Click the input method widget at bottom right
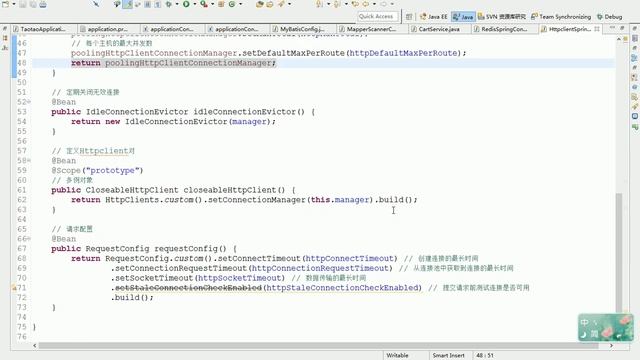This screenshot has height=360, width=640. (606, 327)
